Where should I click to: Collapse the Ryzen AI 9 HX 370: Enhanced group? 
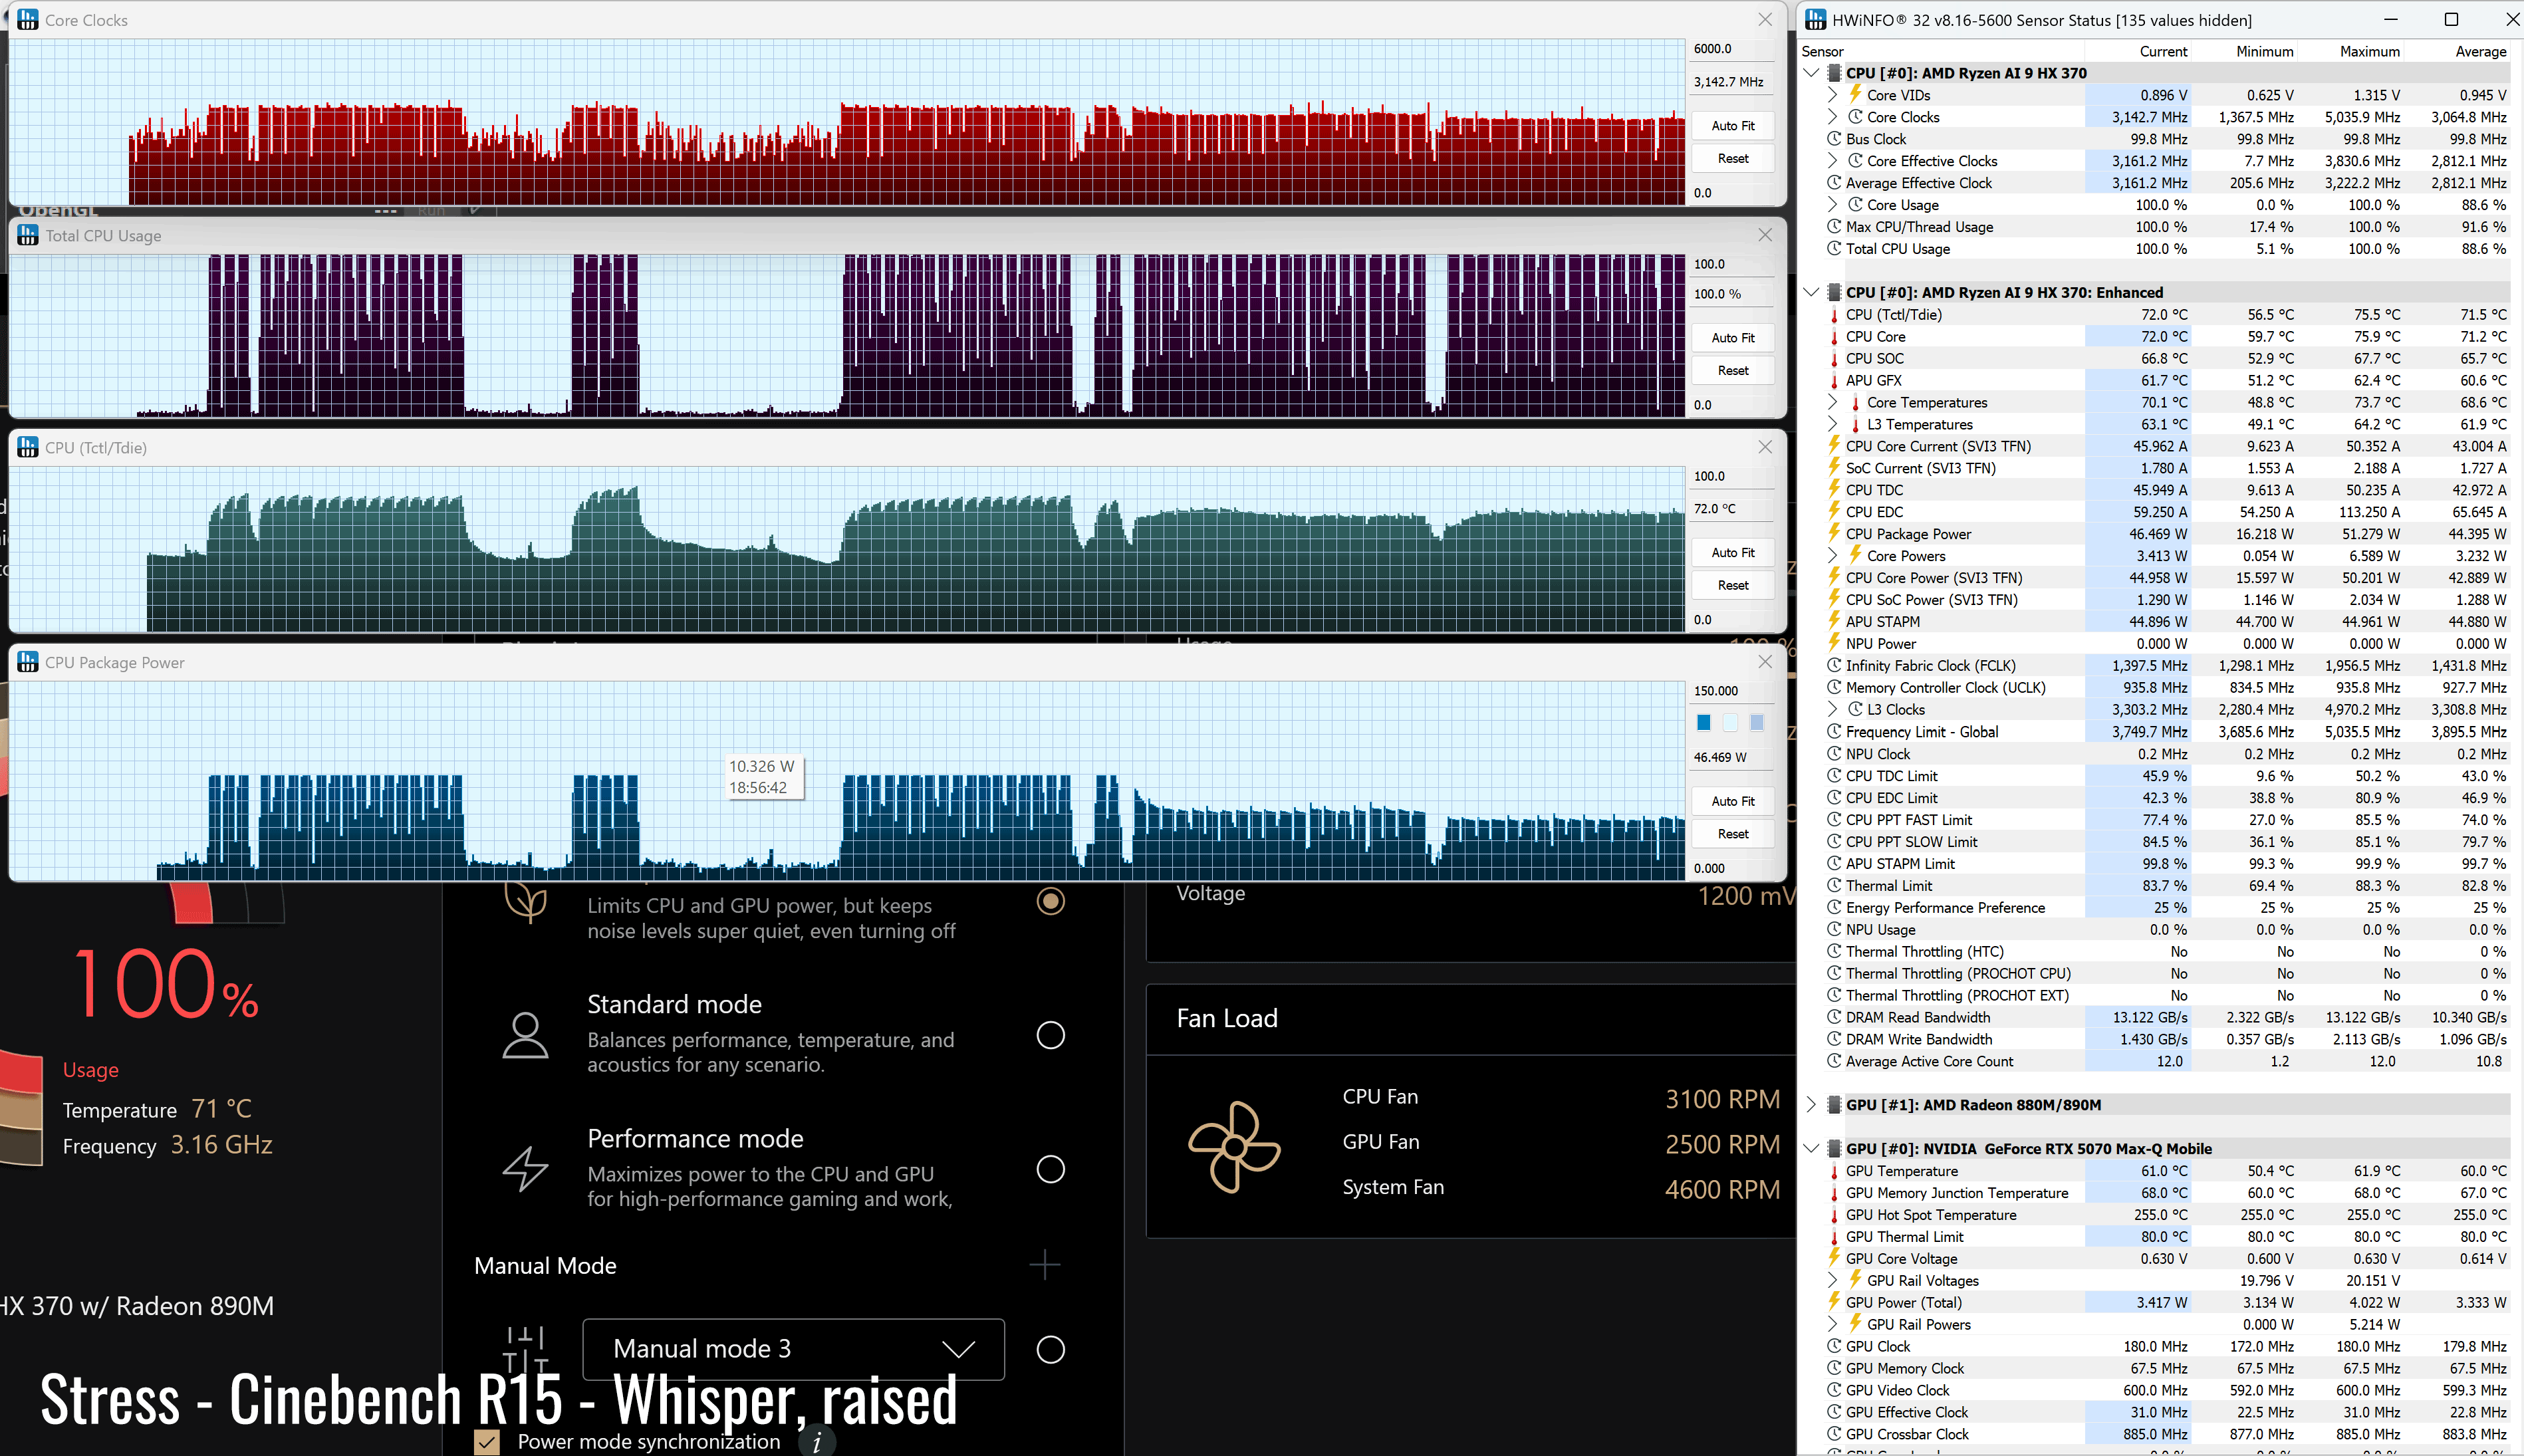(x=1811, y=293)
